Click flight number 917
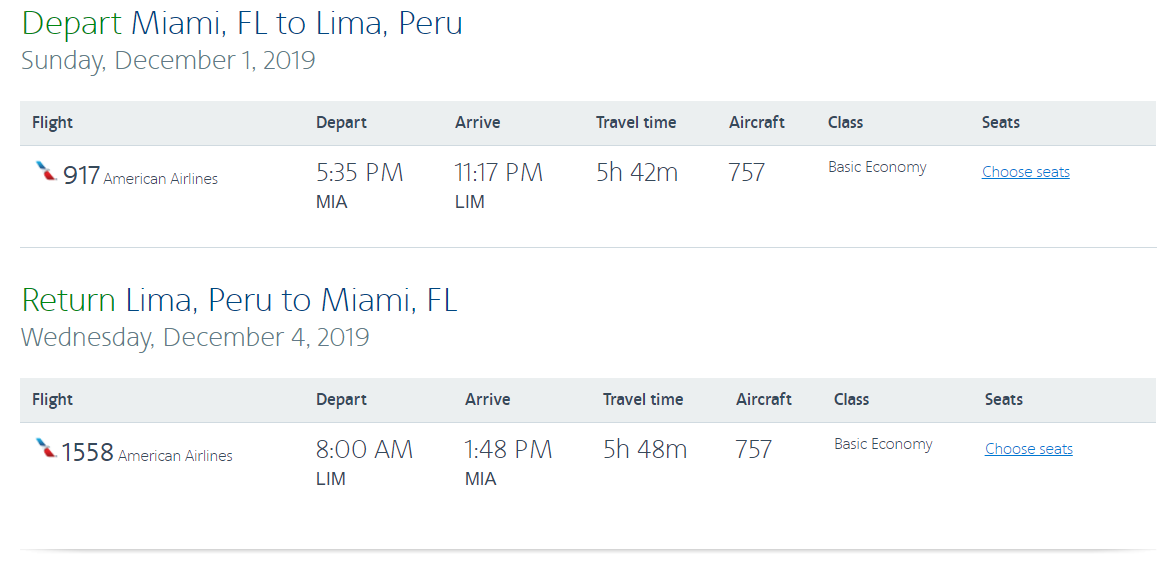1168x568 pixels. [x=81, y=176]
